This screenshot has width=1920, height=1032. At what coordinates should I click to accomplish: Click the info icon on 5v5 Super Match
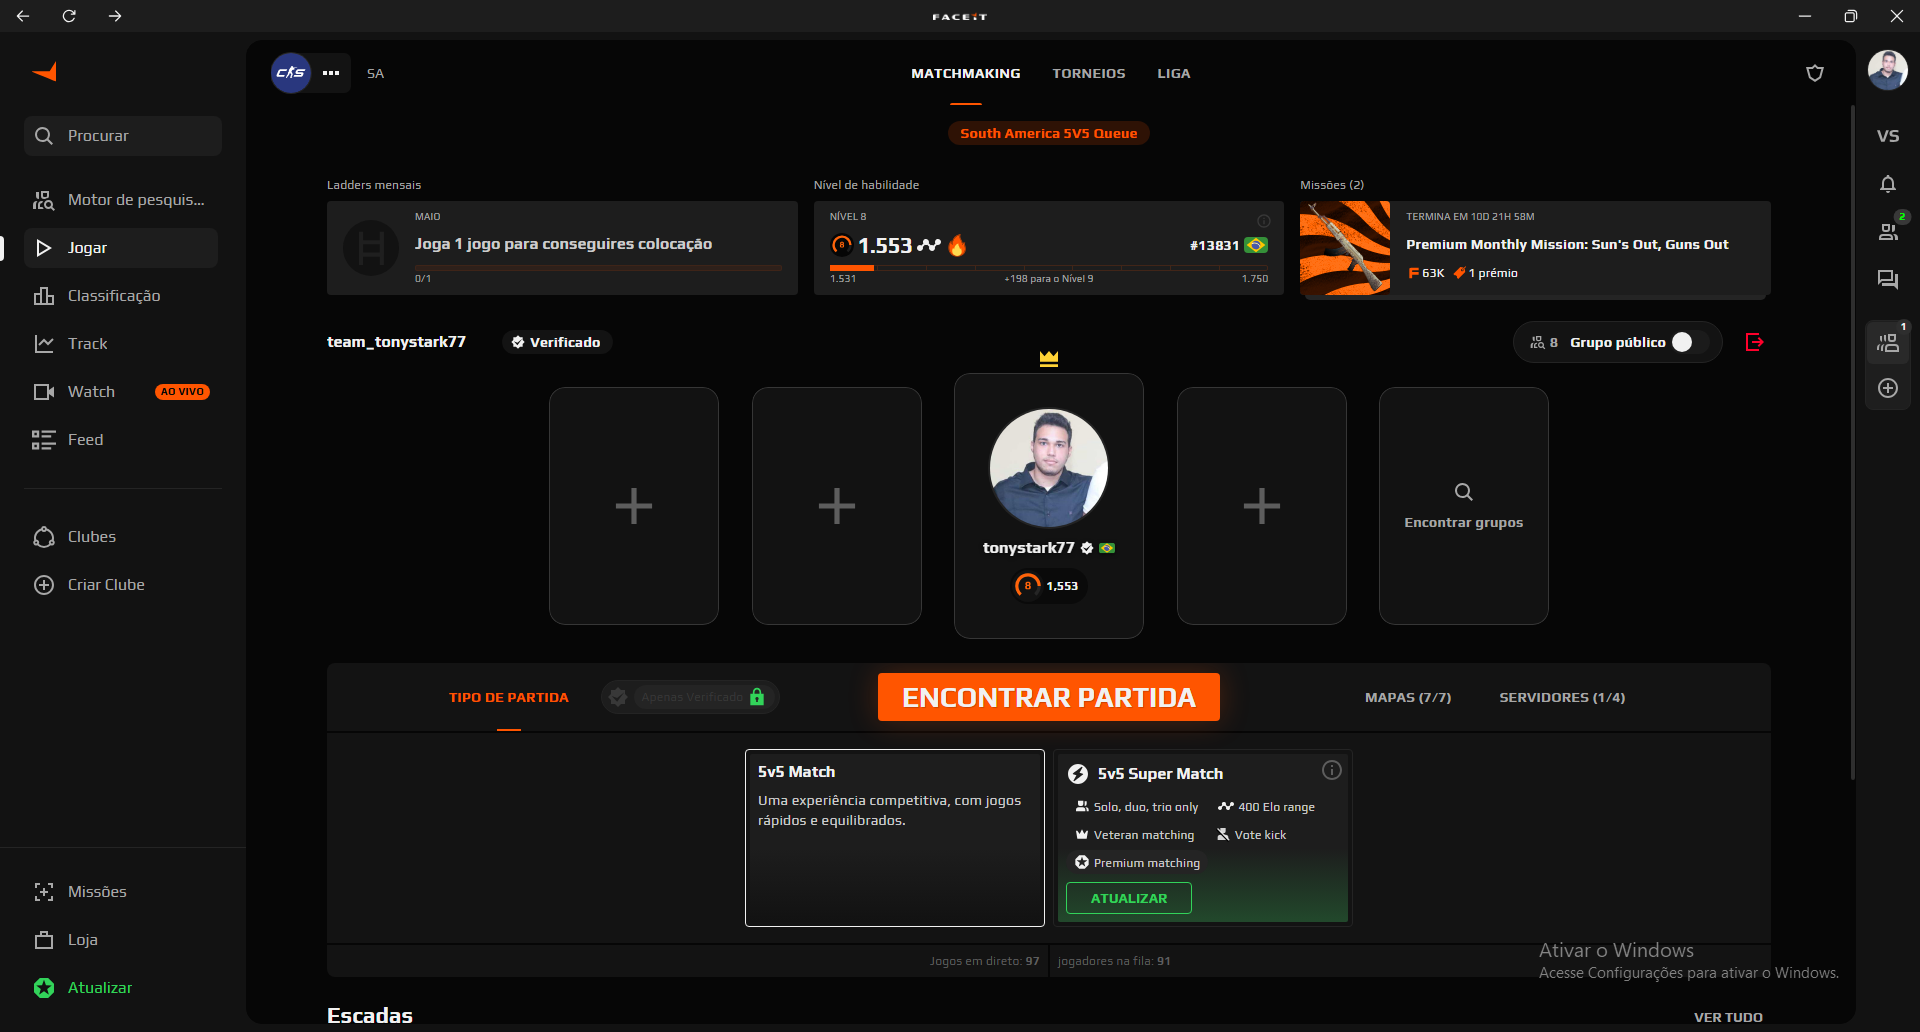(x=1332, y=770)
